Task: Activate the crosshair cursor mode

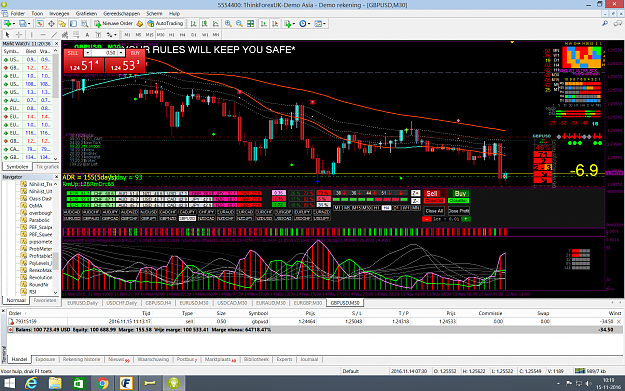Action: point(19,35)
